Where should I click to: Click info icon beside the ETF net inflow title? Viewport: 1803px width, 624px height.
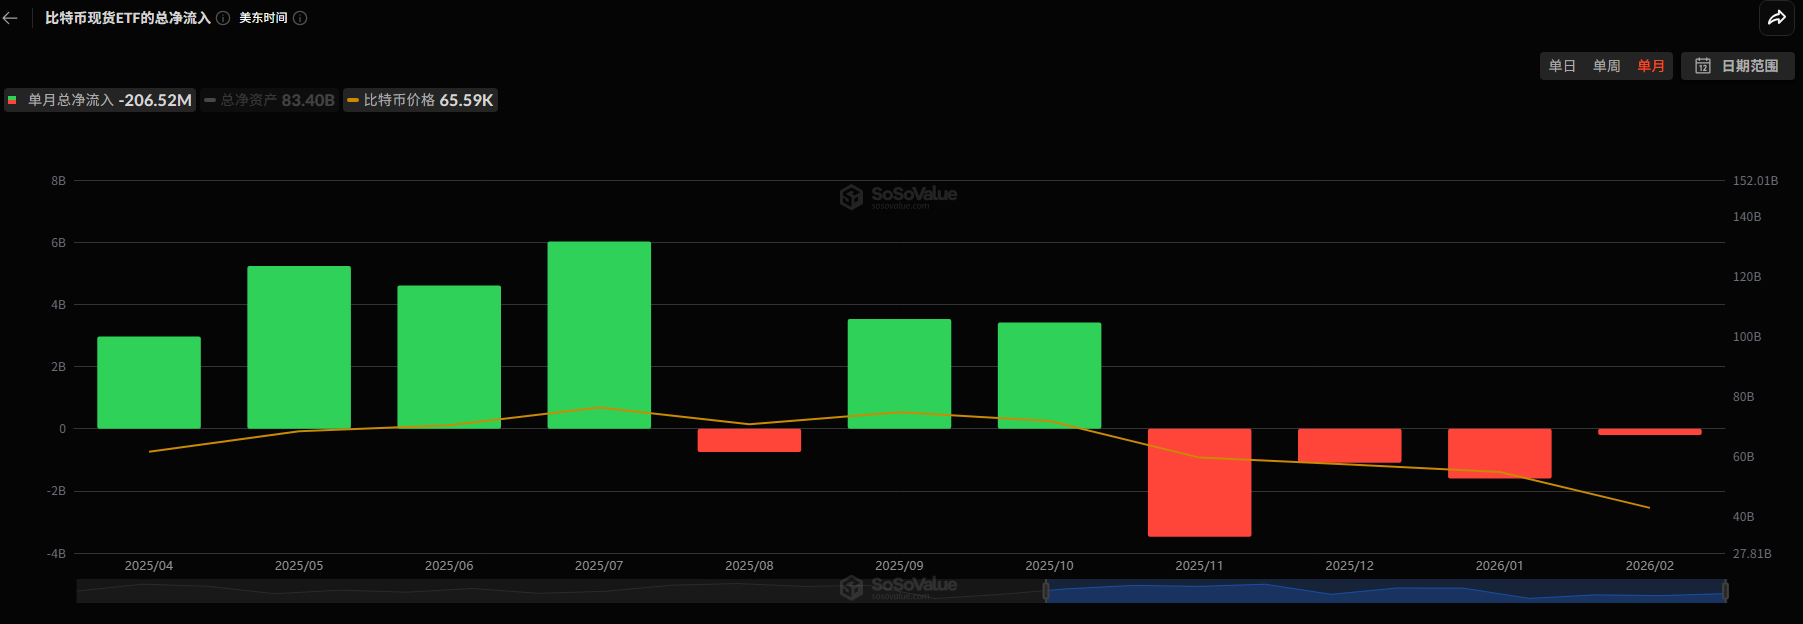click(x=223, y=18)
